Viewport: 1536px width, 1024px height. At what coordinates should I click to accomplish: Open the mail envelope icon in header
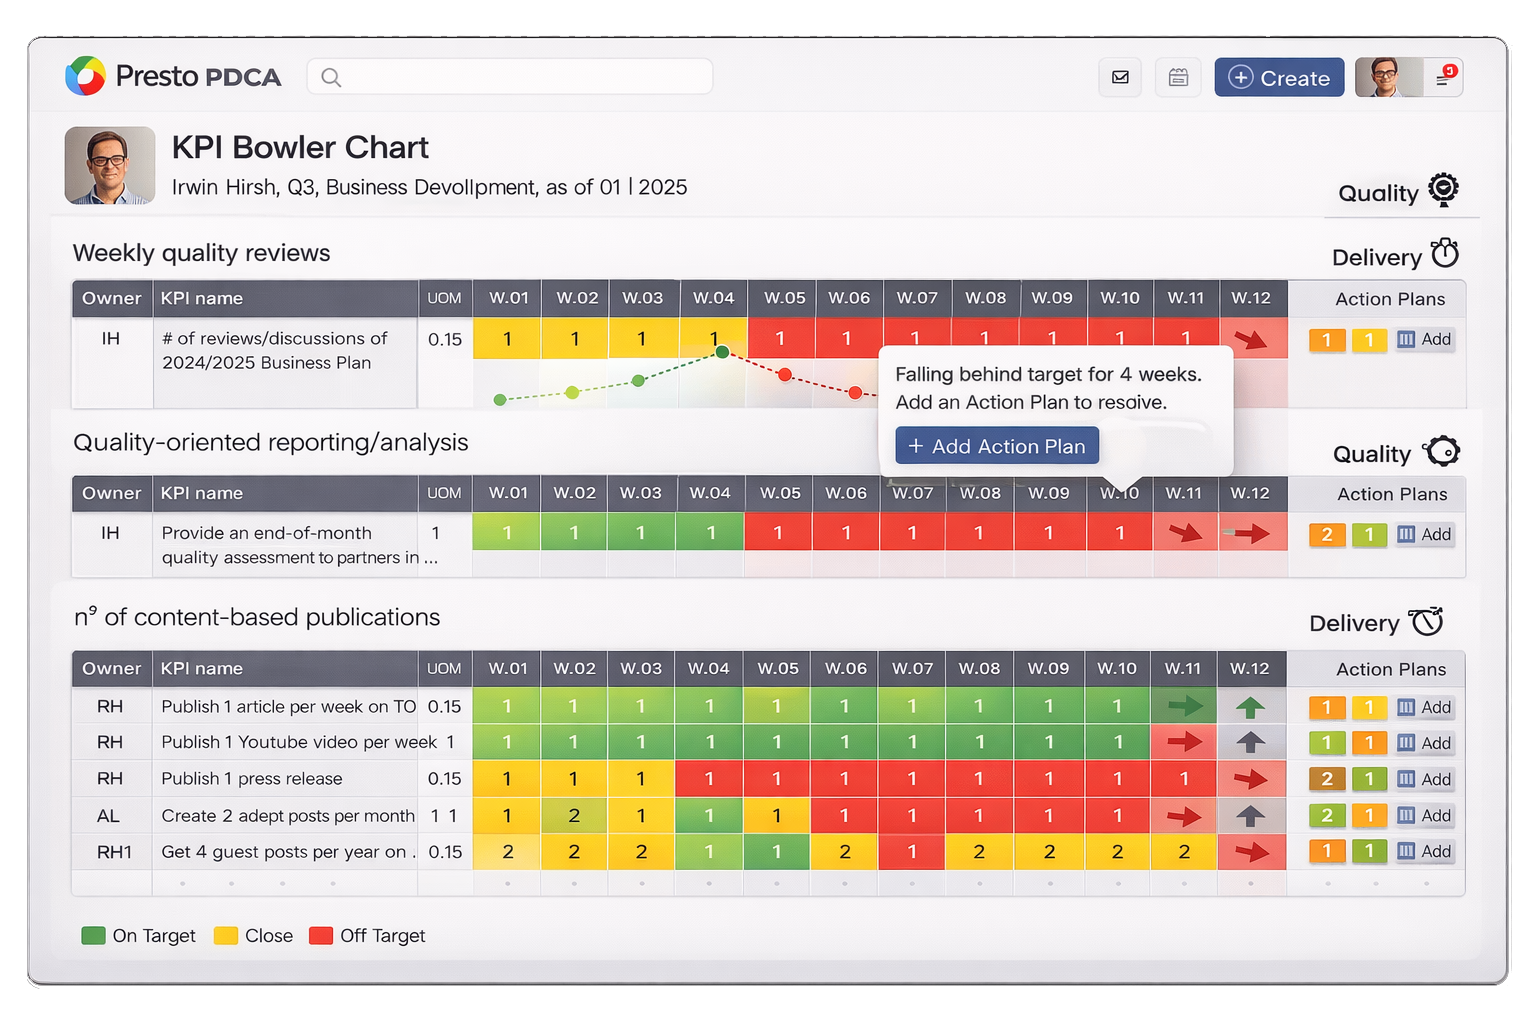point(1120,77)
